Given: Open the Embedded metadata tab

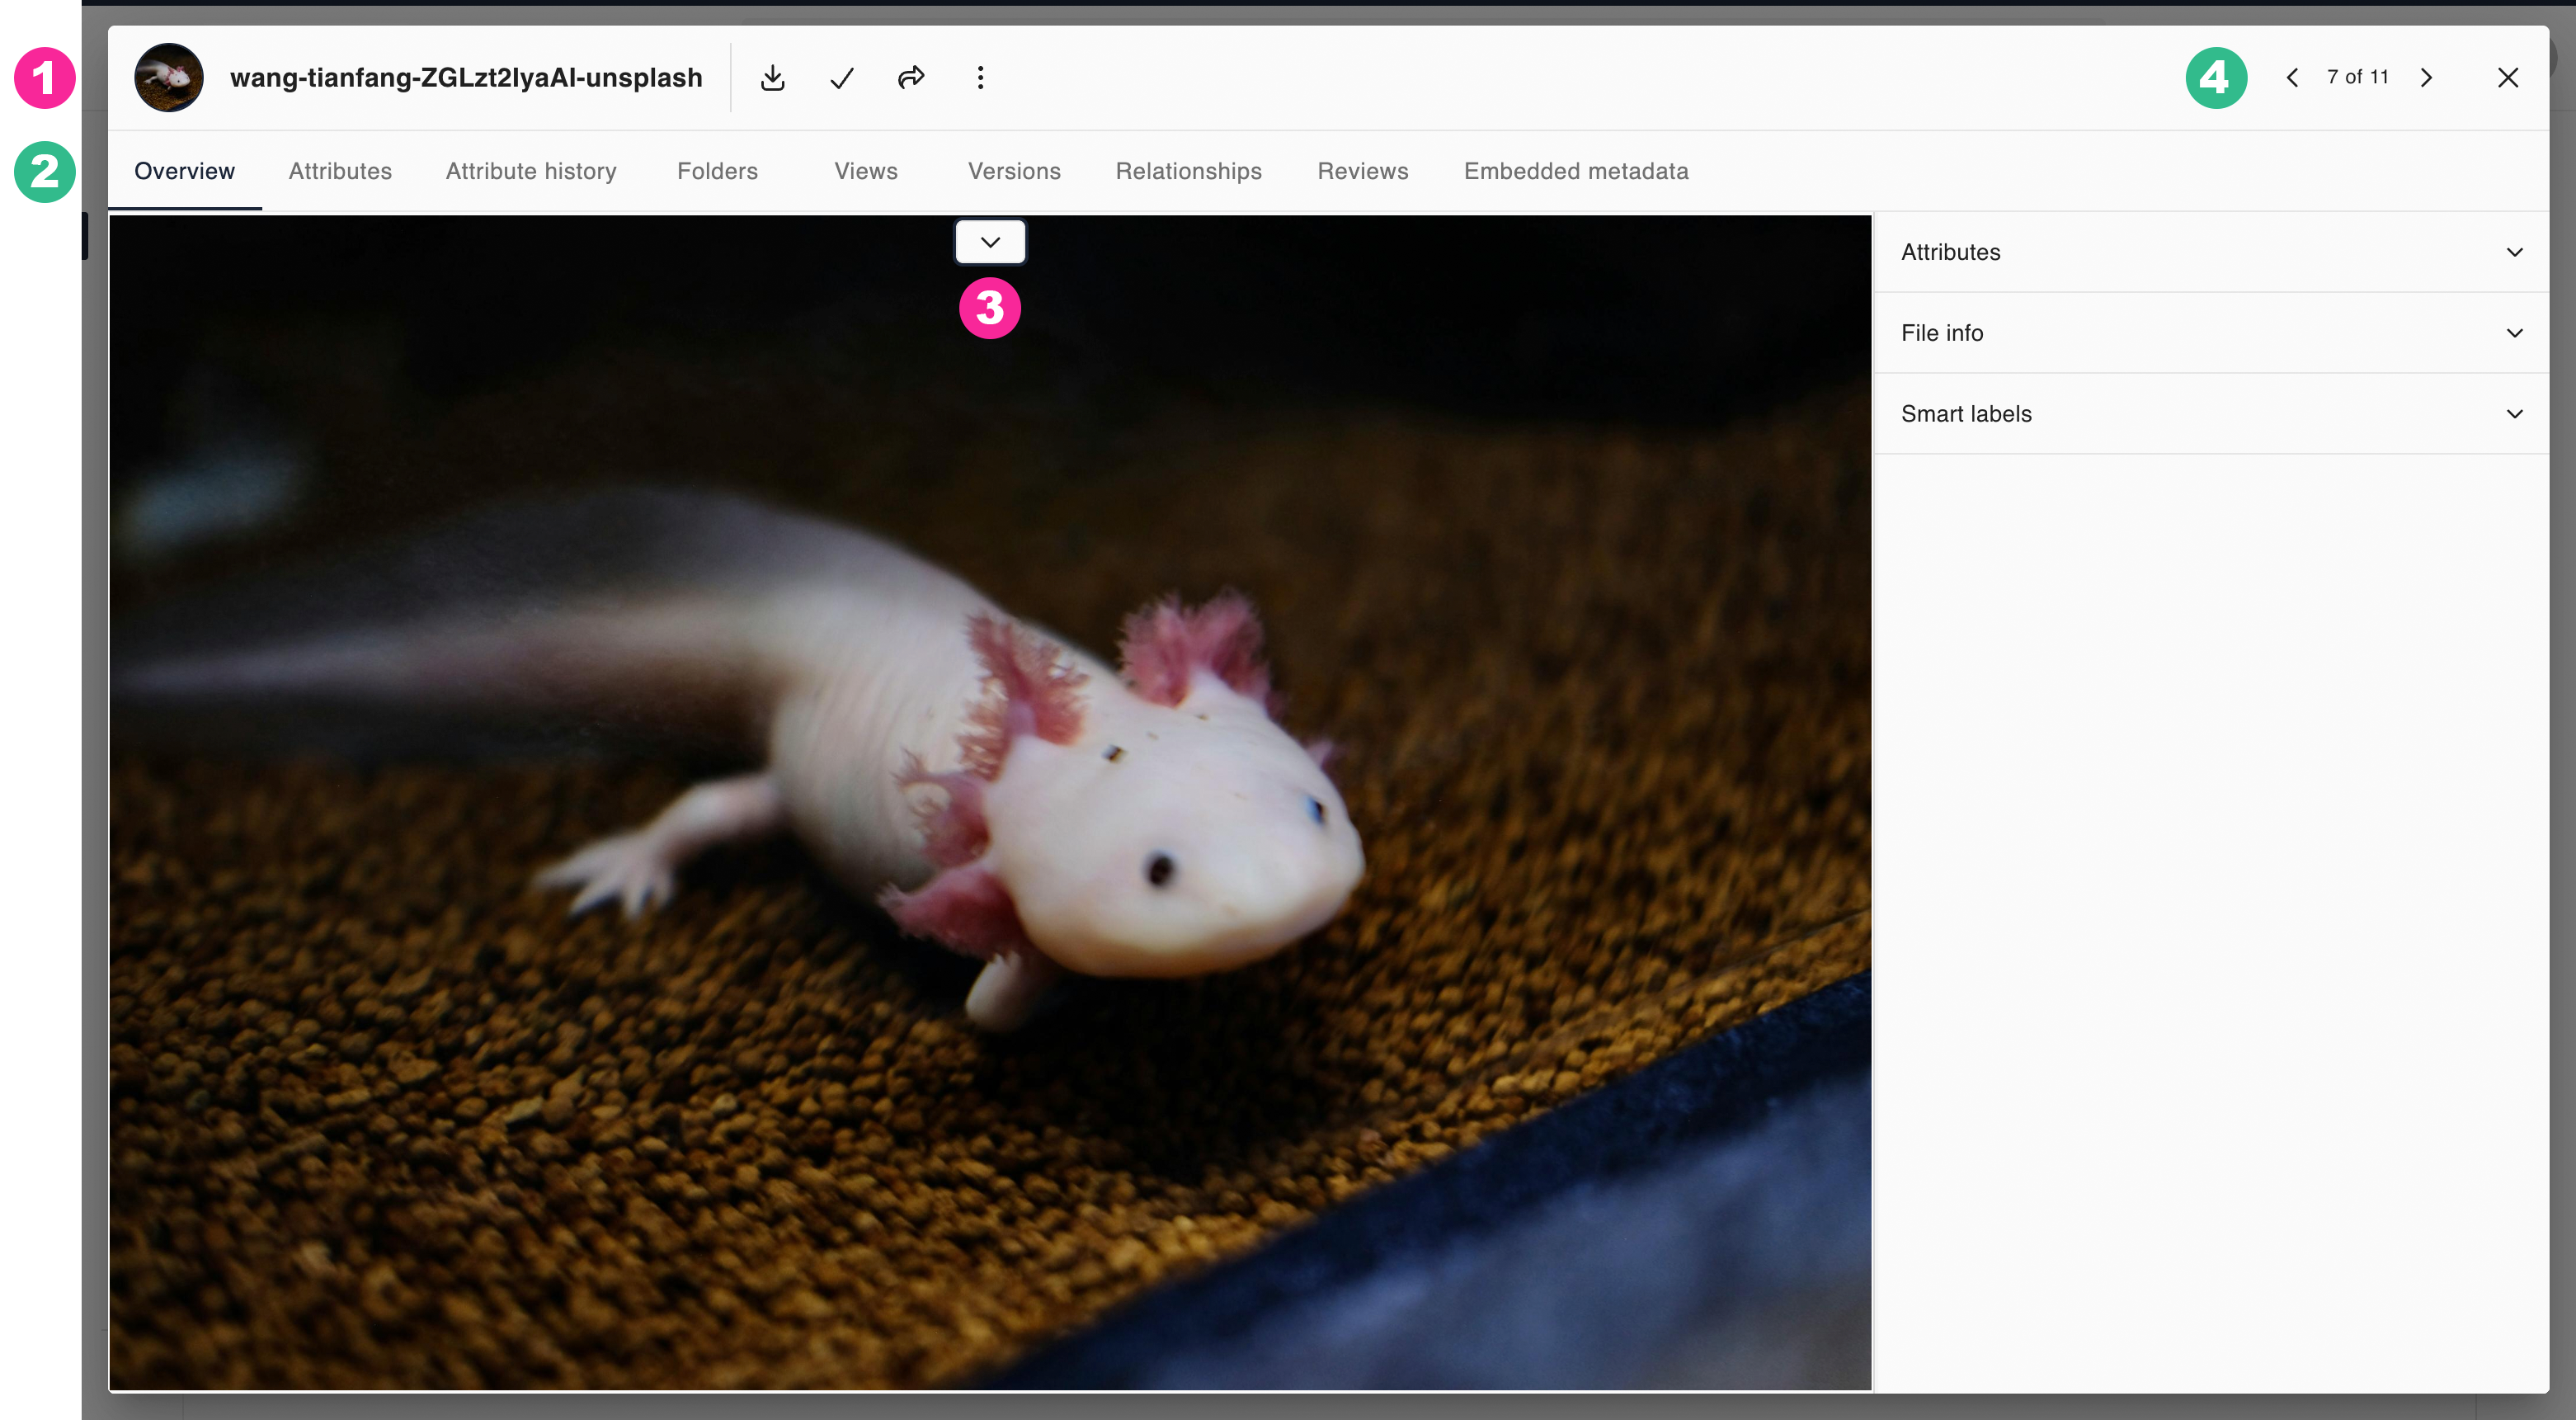Looking at the screenshot, I should (x=1576, y=171).
